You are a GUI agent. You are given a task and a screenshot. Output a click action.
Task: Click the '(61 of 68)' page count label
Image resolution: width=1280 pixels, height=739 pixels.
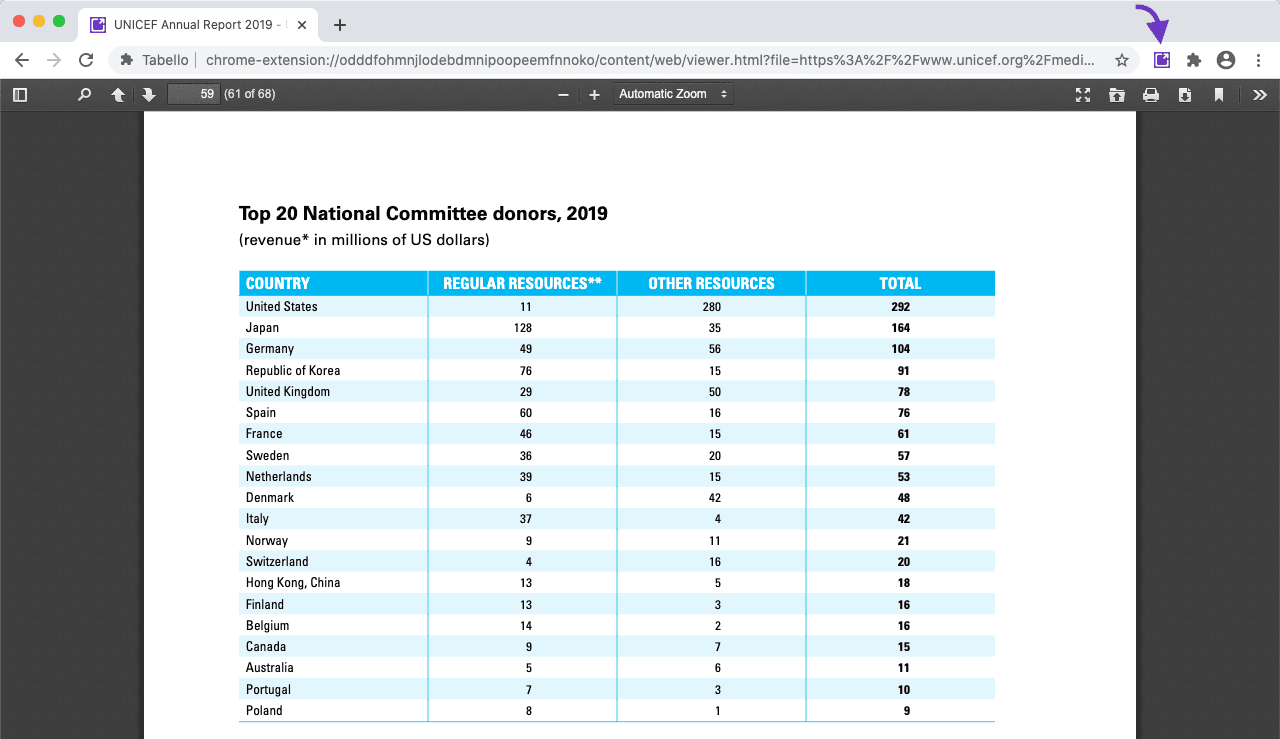pyautogui.click(x=250, y=94)
